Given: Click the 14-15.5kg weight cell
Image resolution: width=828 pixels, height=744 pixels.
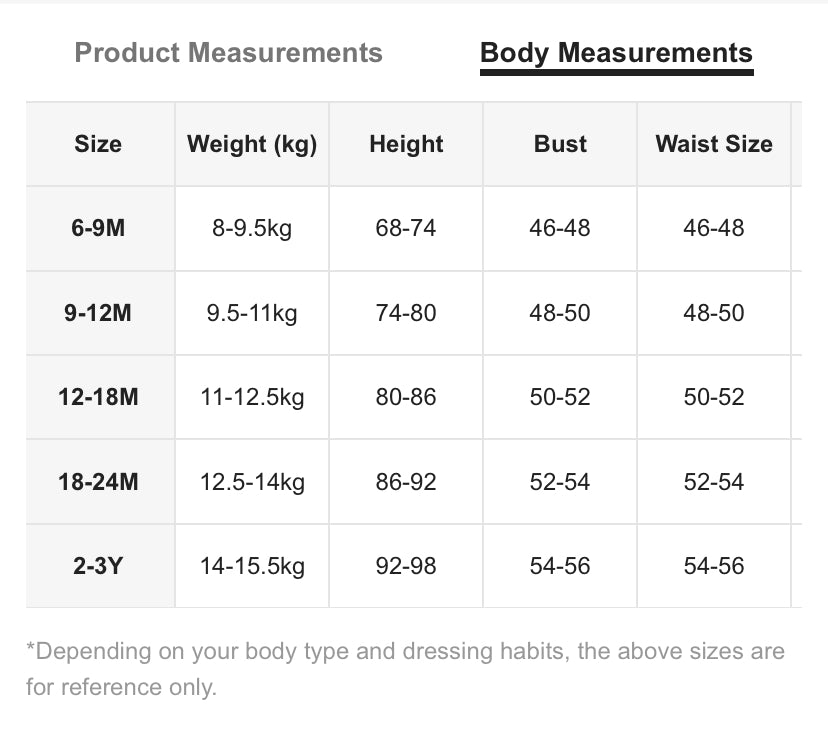Looking at the screenshot, I should 252,566.
